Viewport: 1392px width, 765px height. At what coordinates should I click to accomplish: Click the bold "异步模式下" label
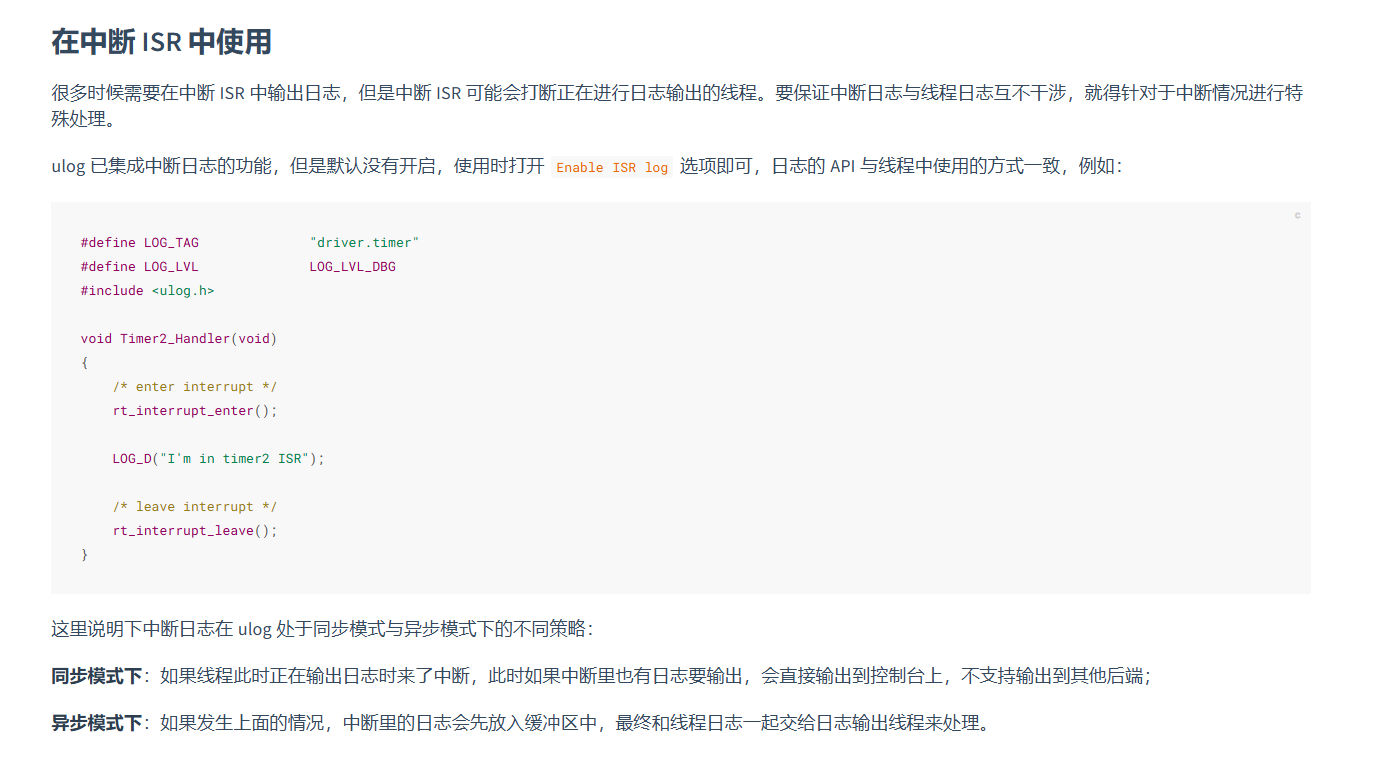click(x=97, y=722)
